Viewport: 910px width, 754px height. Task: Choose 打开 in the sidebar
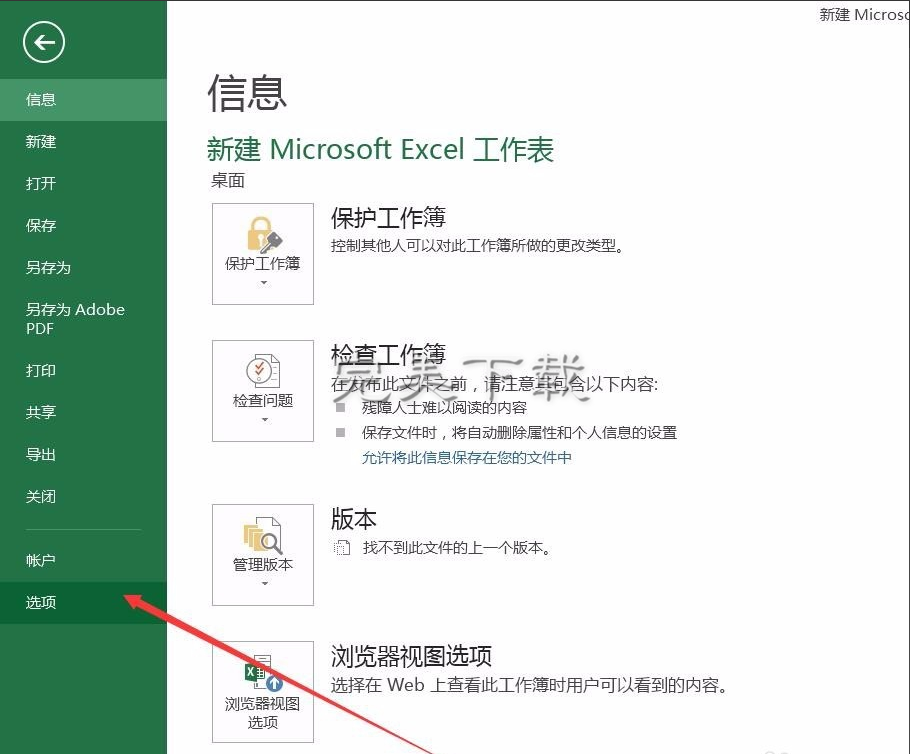coord(83,183)
